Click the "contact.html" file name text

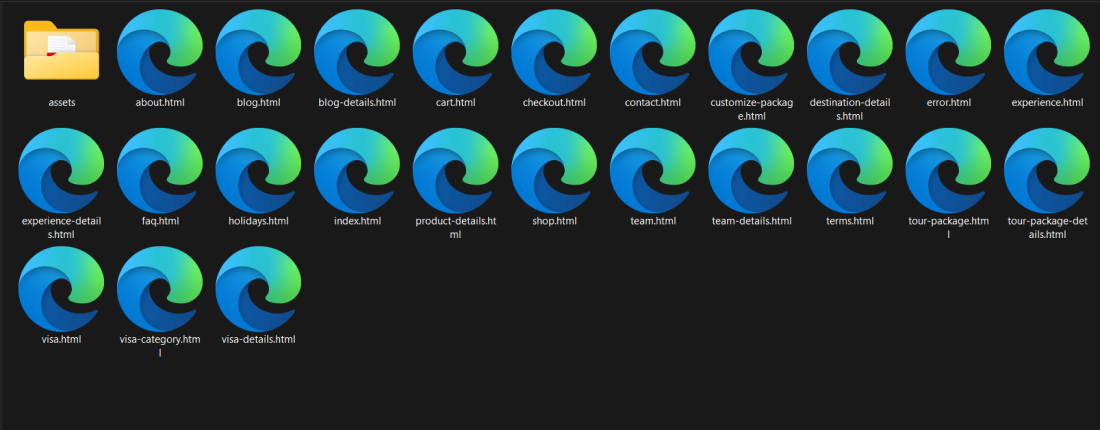653,102
